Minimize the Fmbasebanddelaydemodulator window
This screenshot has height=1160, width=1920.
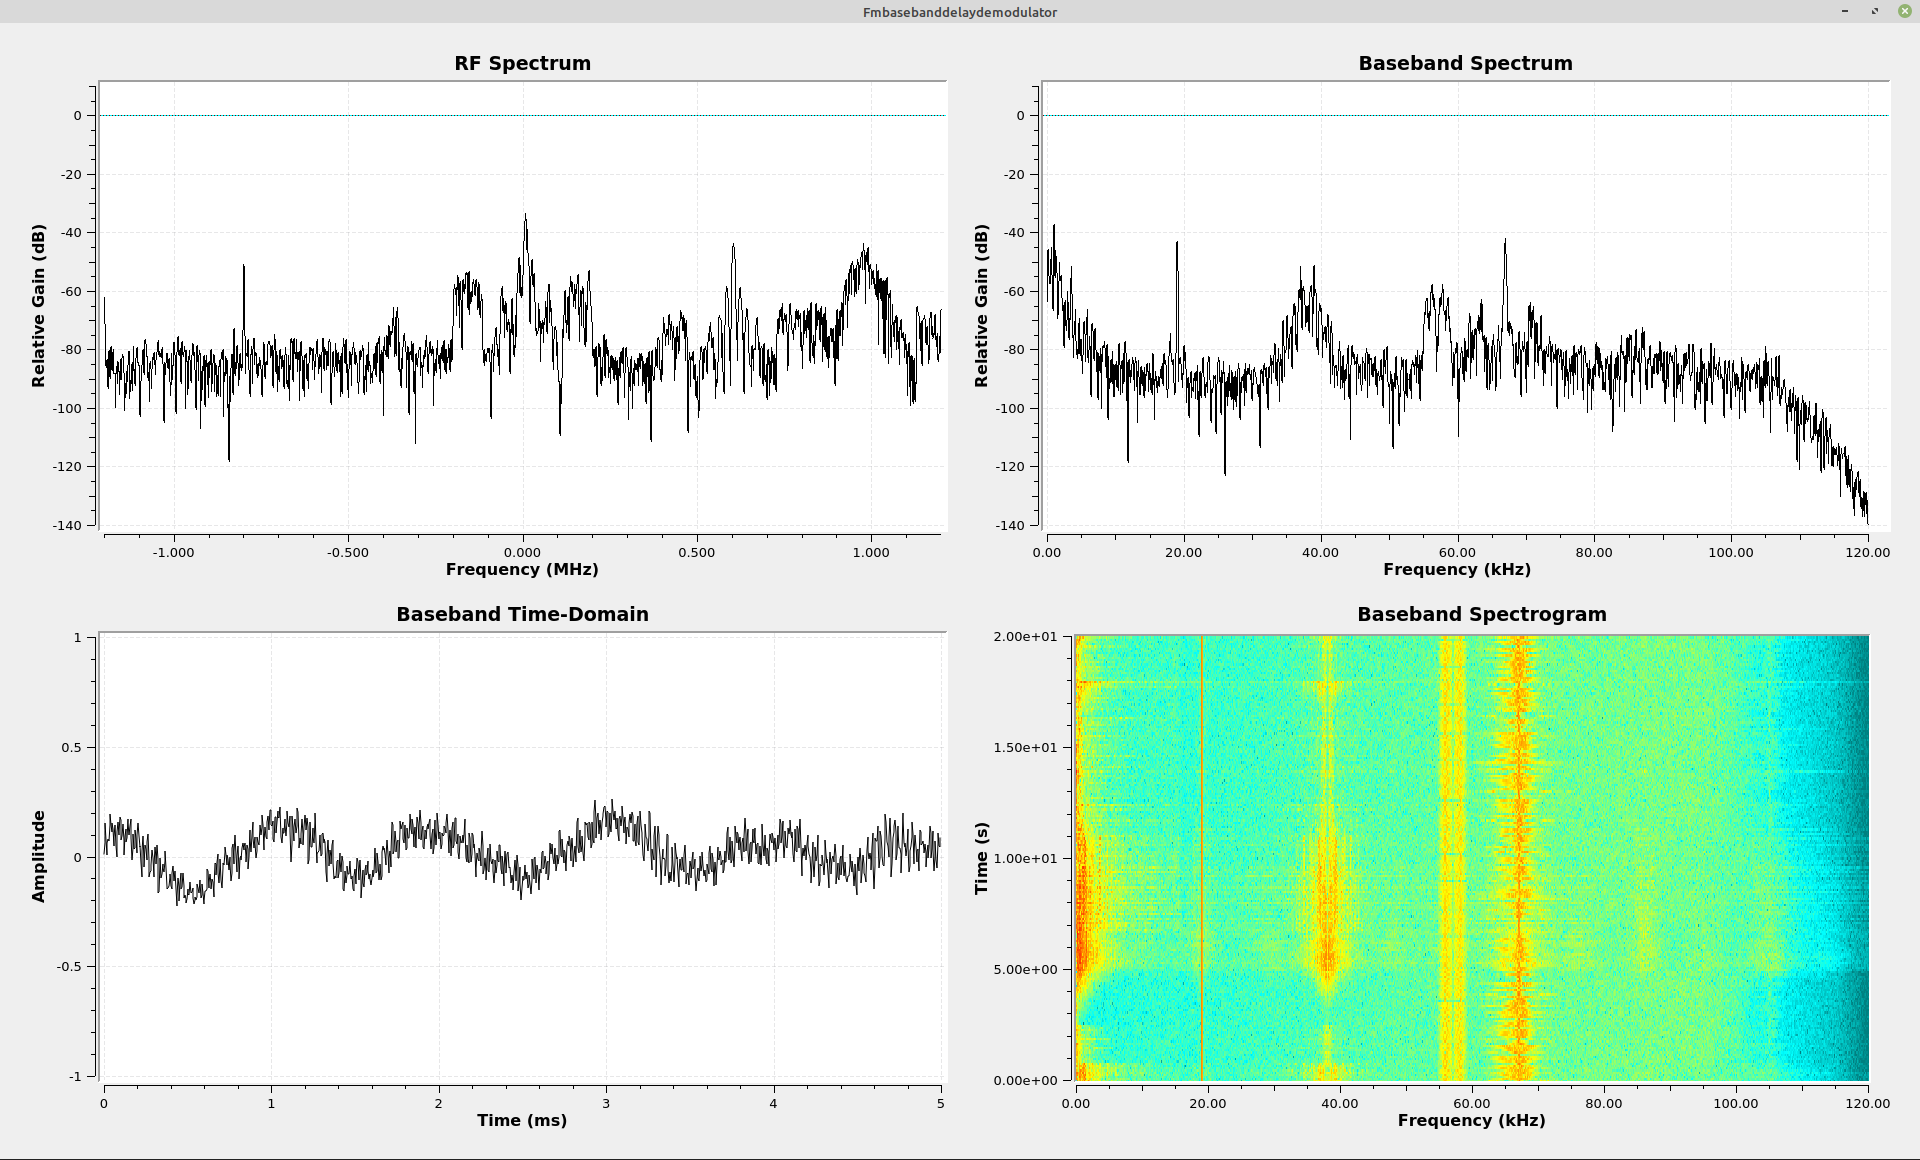click(1845, 11)
